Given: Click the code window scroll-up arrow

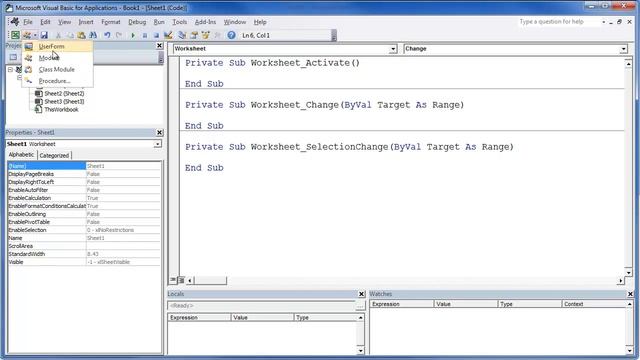Looking at the screenshot, I should point(629,64).
